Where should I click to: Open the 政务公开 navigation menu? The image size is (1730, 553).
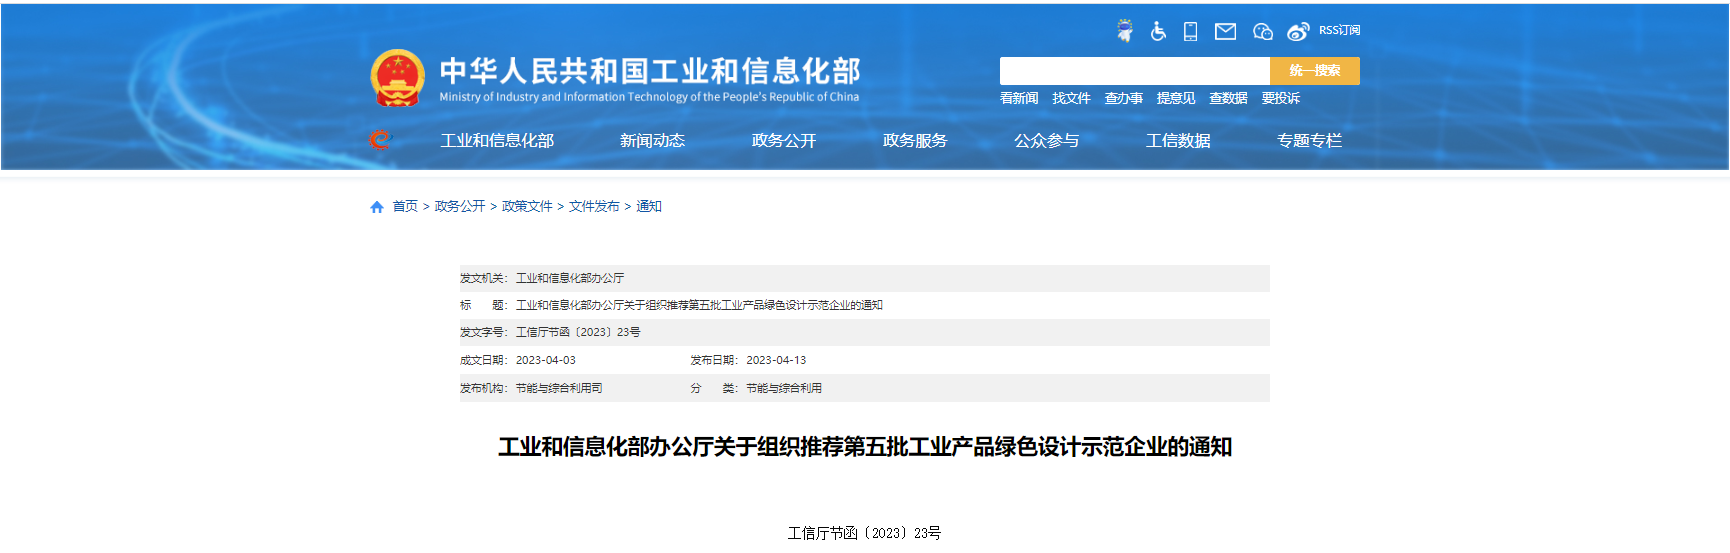783,141
